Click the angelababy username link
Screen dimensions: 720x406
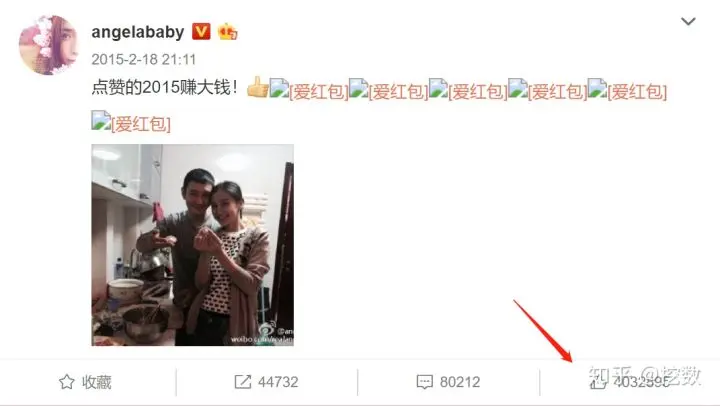coord(138,32)
